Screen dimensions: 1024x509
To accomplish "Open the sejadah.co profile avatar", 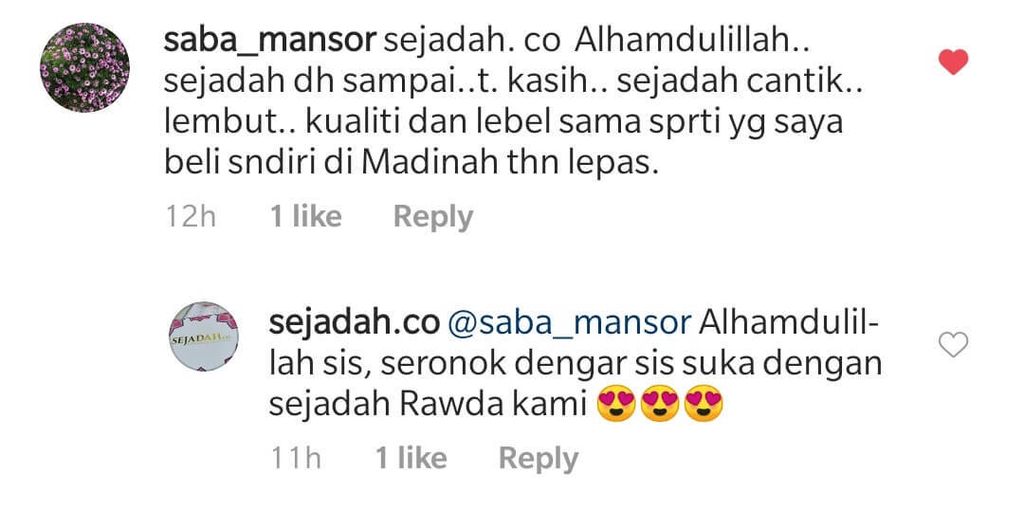I will [204, 337].
